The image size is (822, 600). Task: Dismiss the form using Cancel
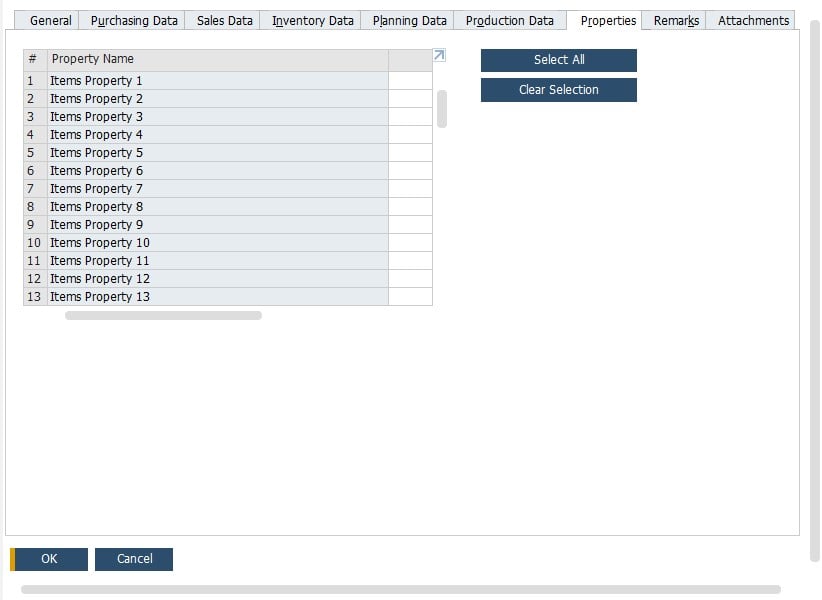tap(134, 559)
